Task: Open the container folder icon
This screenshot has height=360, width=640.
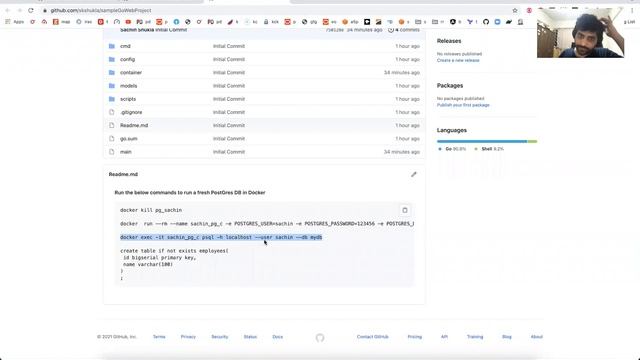Action: pyautogui.click(x=112, y=73)
